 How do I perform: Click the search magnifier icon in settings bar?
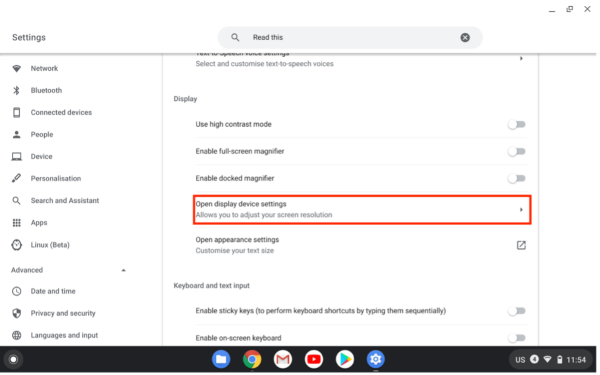click(x=235, y=37)
